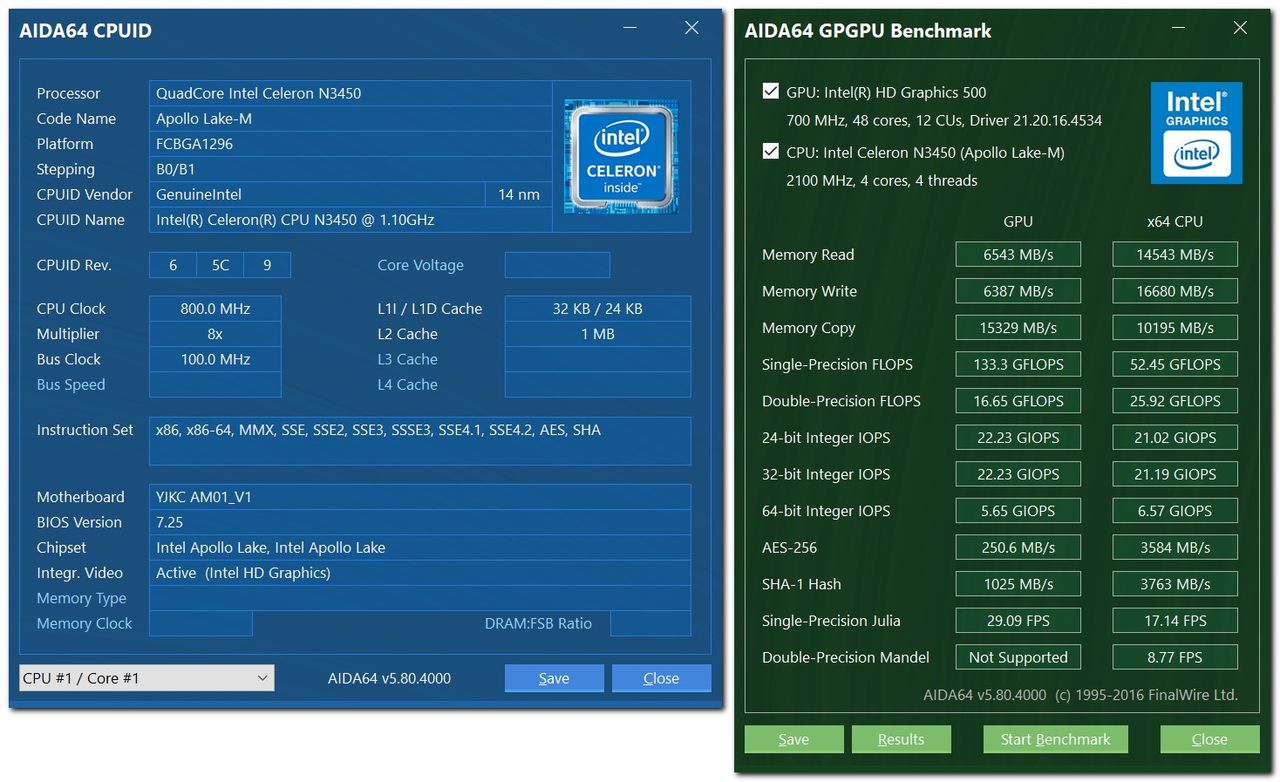Screen dimensions: 1280x782
Task: Click CPU Memory Copy result 10195 MB/s
Action: coord(1175,328)
